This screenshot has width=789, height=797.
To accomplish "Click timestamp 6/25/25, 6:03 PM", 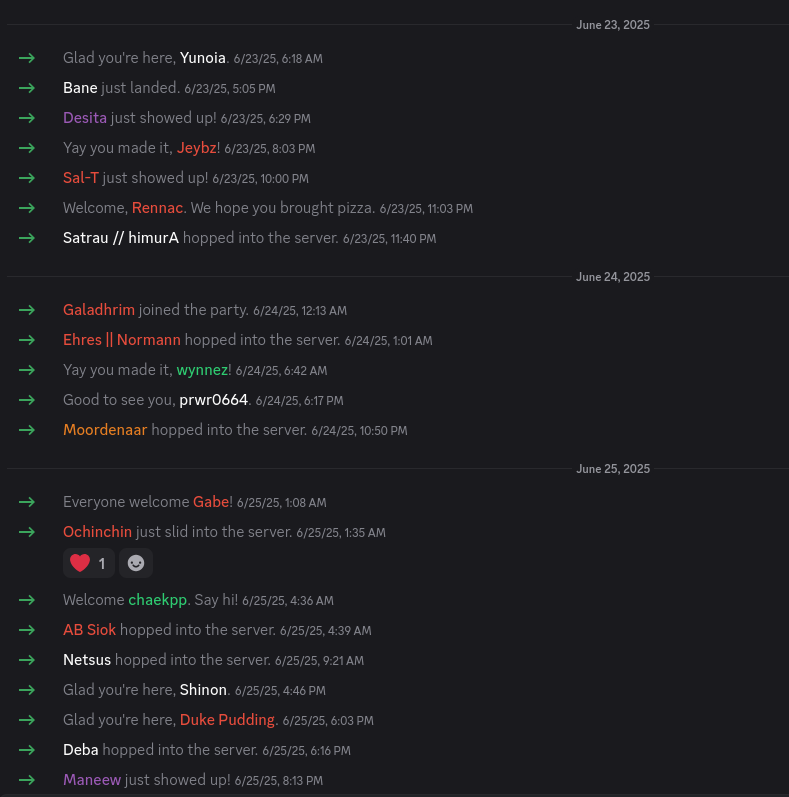I will tap(328, 721).
